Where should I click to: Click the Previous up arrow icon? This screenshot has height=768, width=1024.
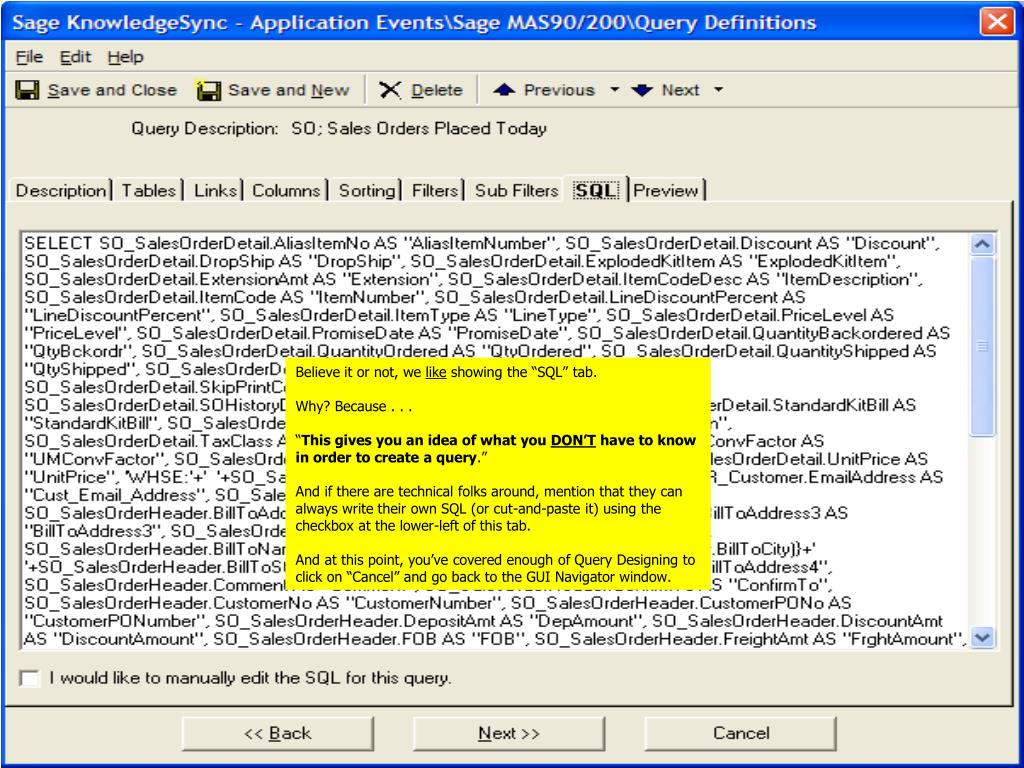(504, 90)
